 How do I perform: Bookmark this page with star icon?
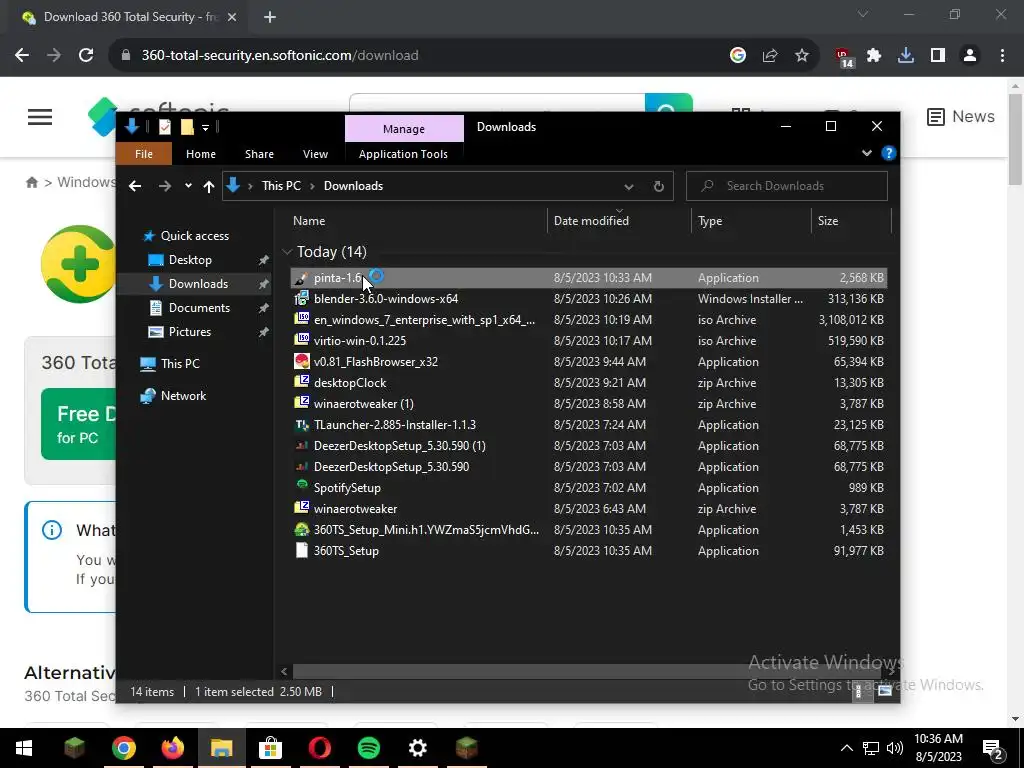(x=802, y=56)
